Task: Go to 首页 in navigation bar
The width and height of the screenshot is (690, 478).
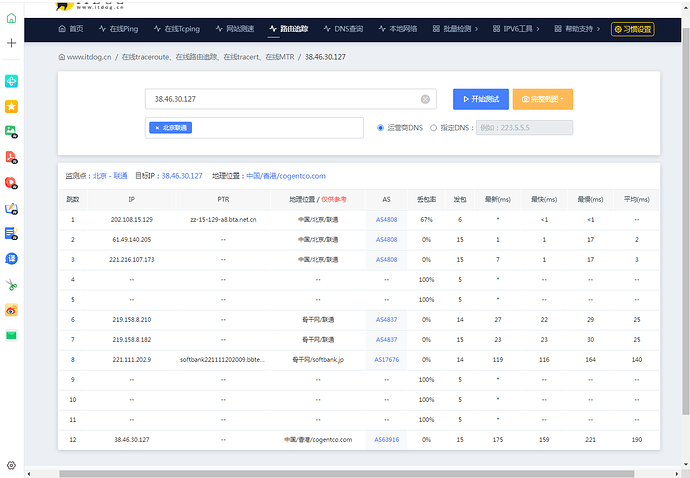Action: click(x=71, y=29)
